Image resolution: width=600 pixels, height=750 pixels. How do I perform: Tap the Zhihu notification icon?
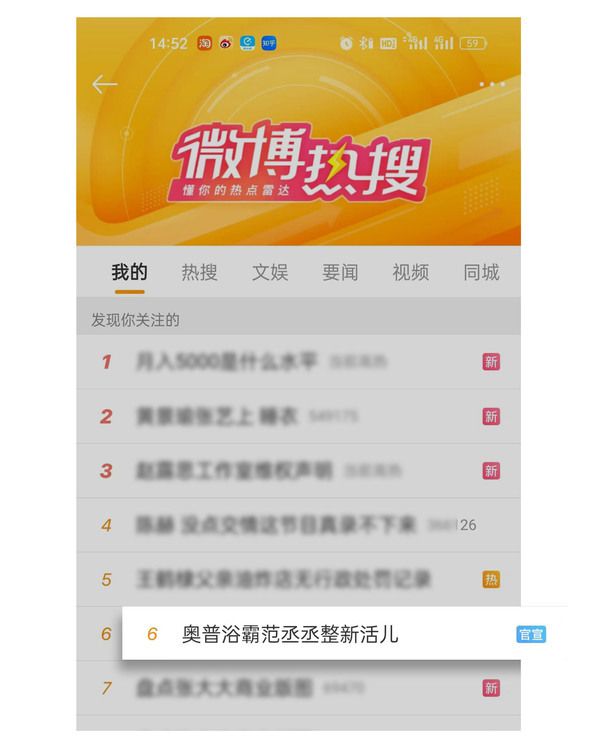coord(268,44)
